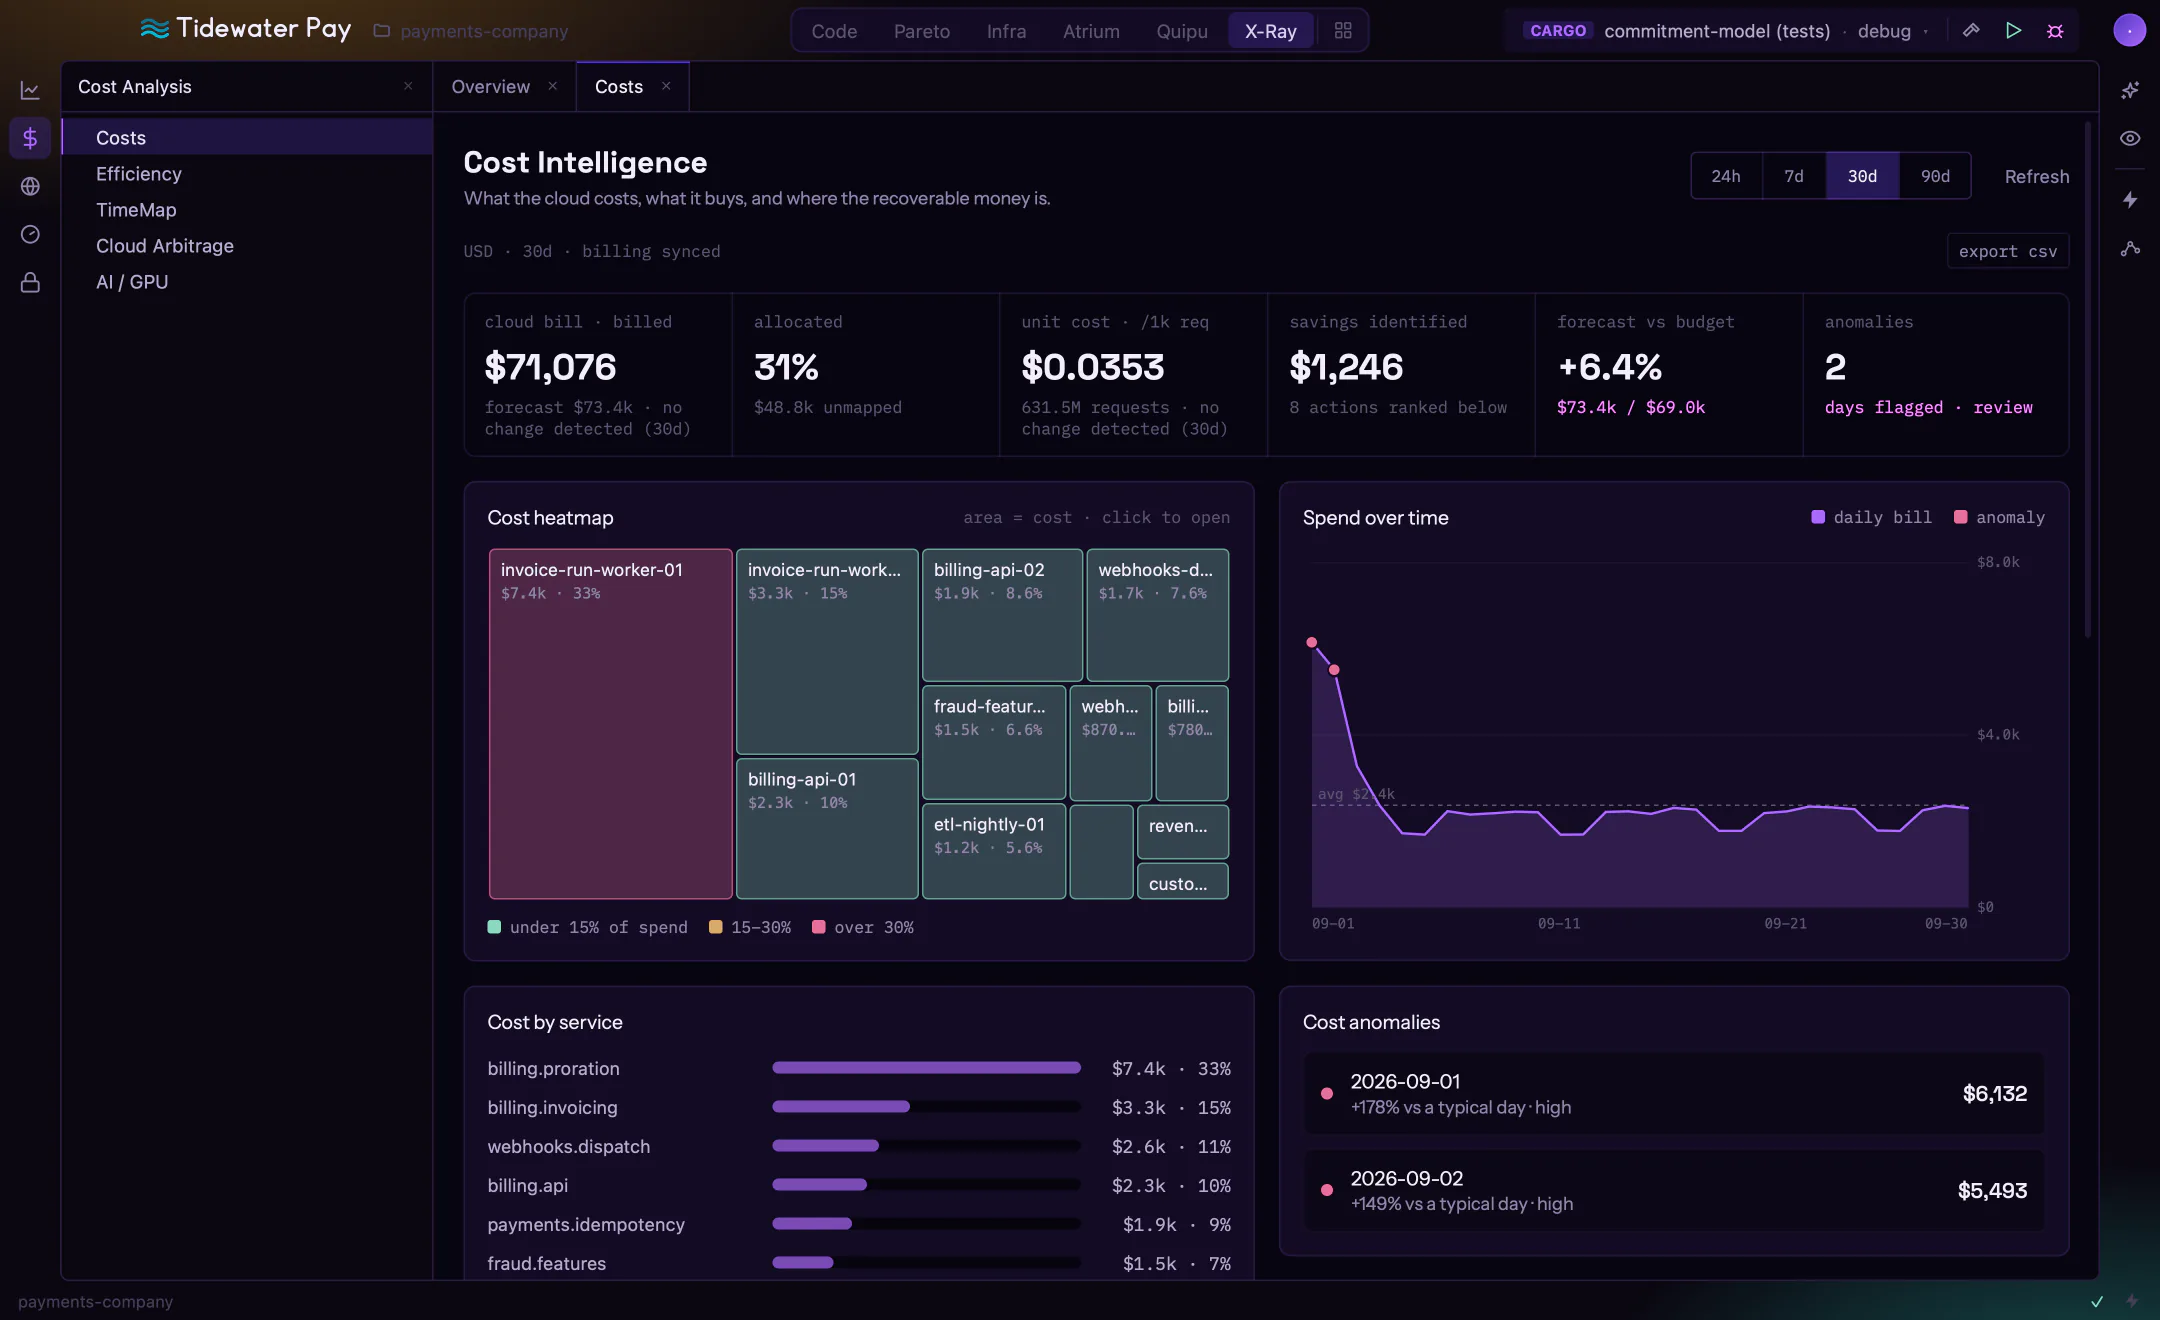Viewport: 2160px width, 1320px height.
Task: Open the gauge sidebar icon
Action: point(30,234)
